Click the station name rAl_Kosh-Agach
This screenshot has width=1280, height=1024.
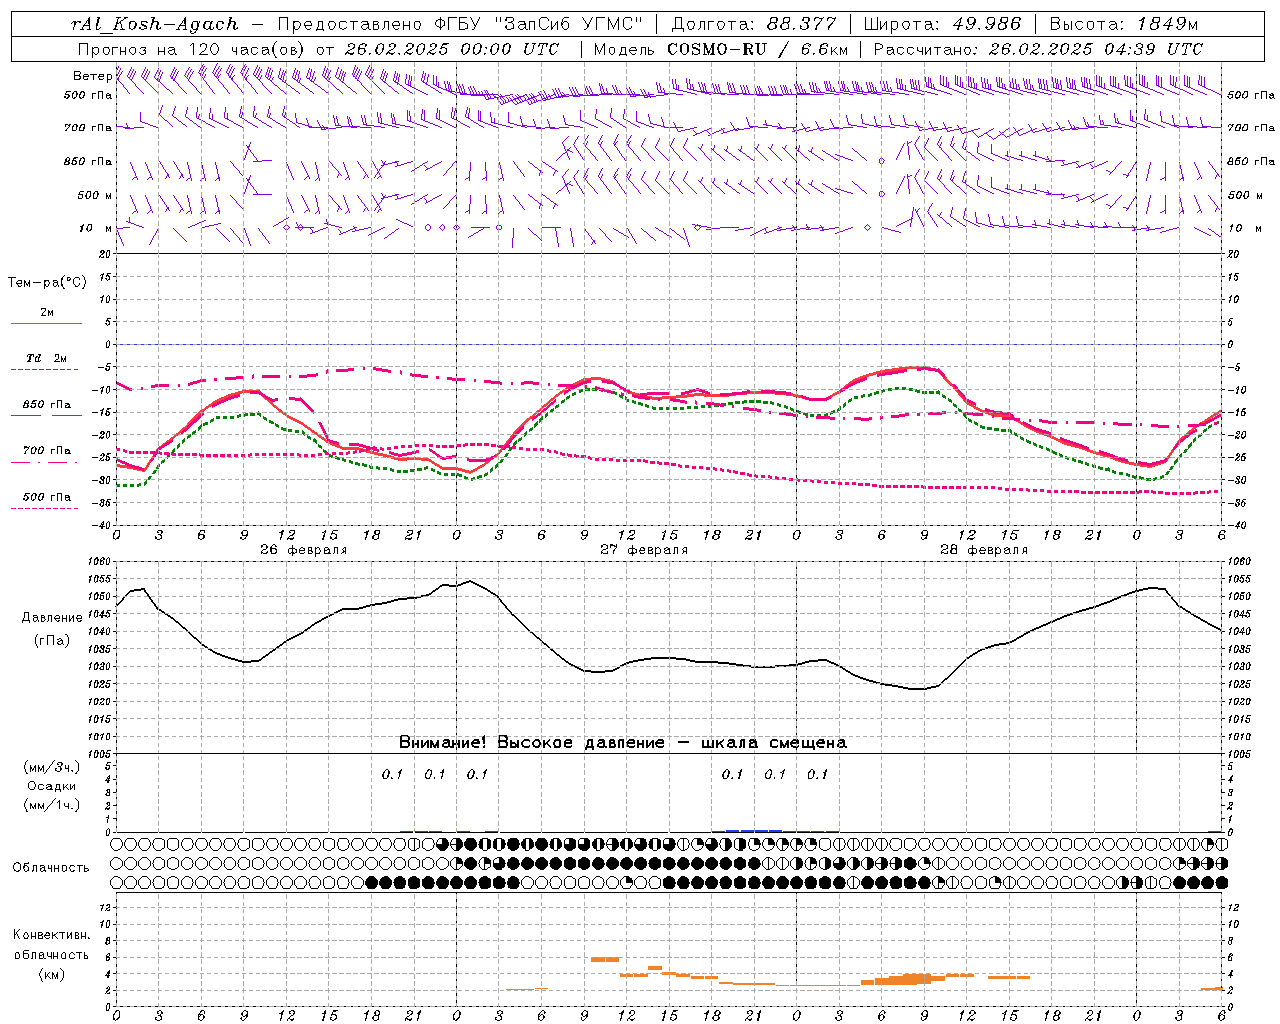pyautogui.click(x=155, y=24)
